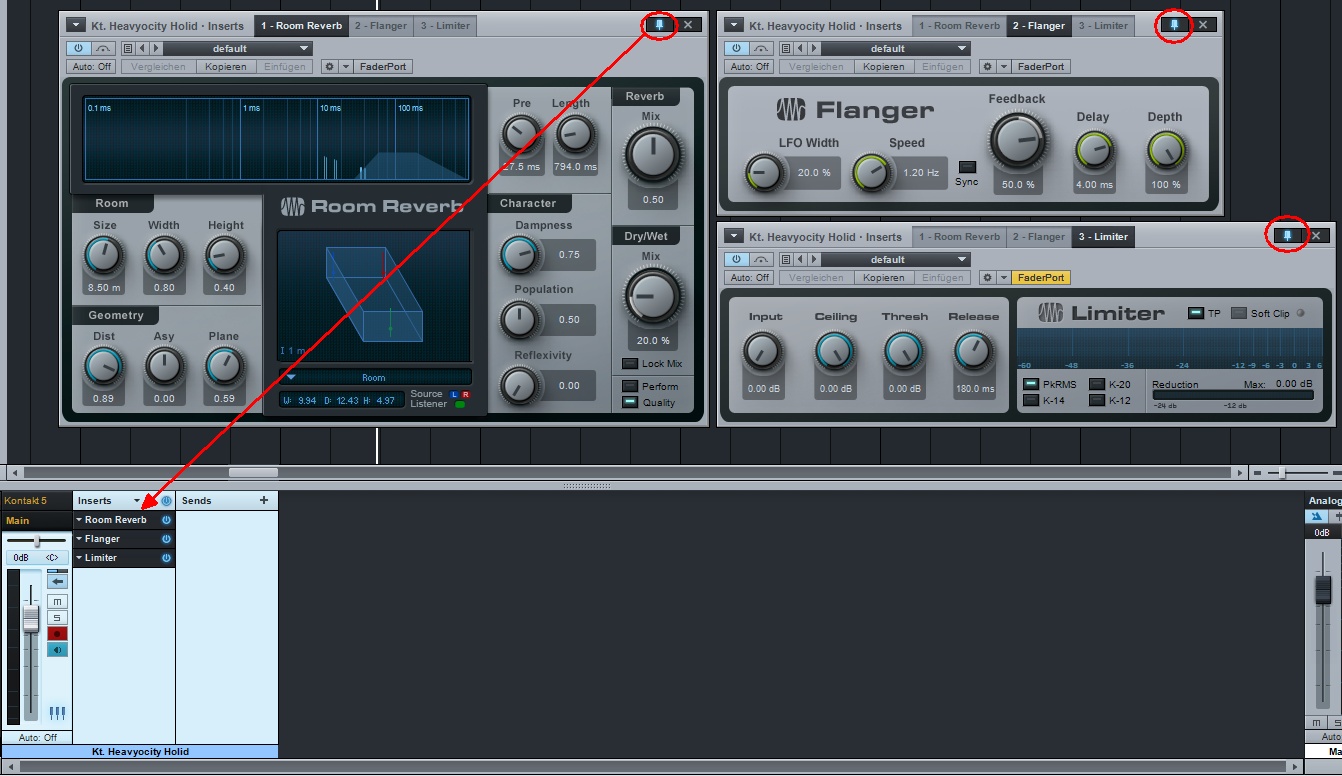
Task: Solo the Kt. Heavyocity Holid channel
Action: point(57,617)
